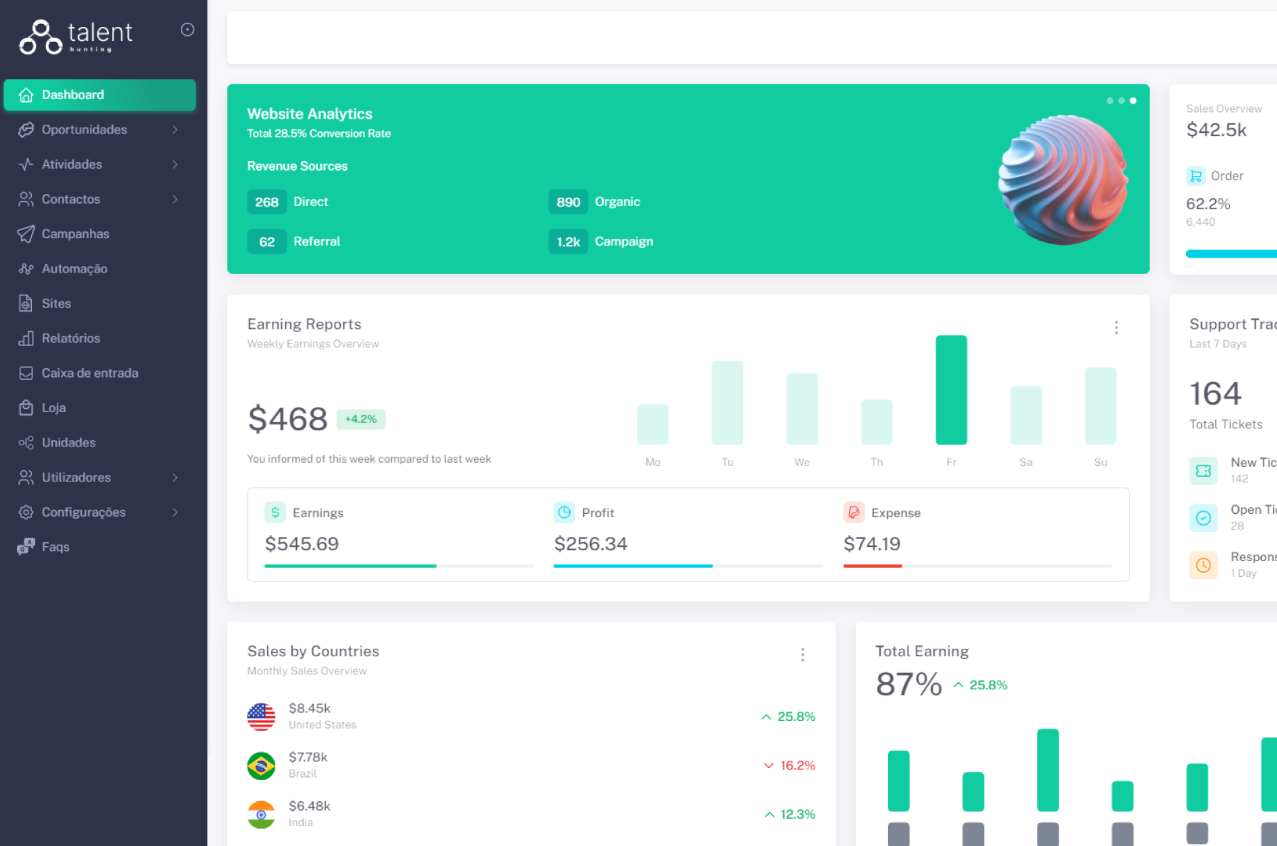The height and width of the screenshot is (846, 1277).
Task: Click the Caixa de entrada inbox icon
Action: click(26, 373)
